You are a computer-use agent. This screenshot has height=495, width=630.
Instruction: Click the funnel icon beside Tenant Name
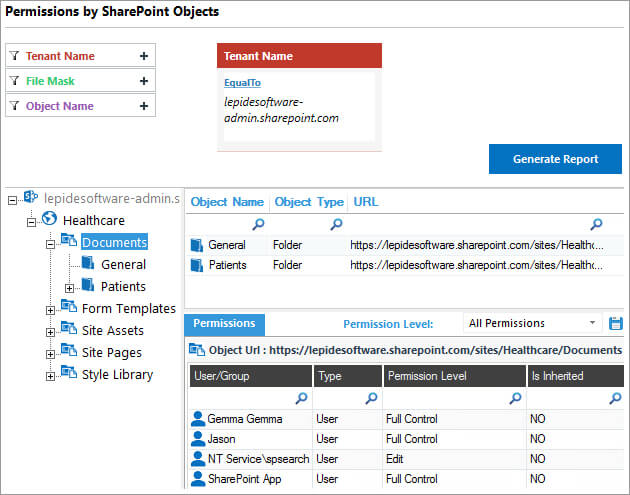[14, 55]
